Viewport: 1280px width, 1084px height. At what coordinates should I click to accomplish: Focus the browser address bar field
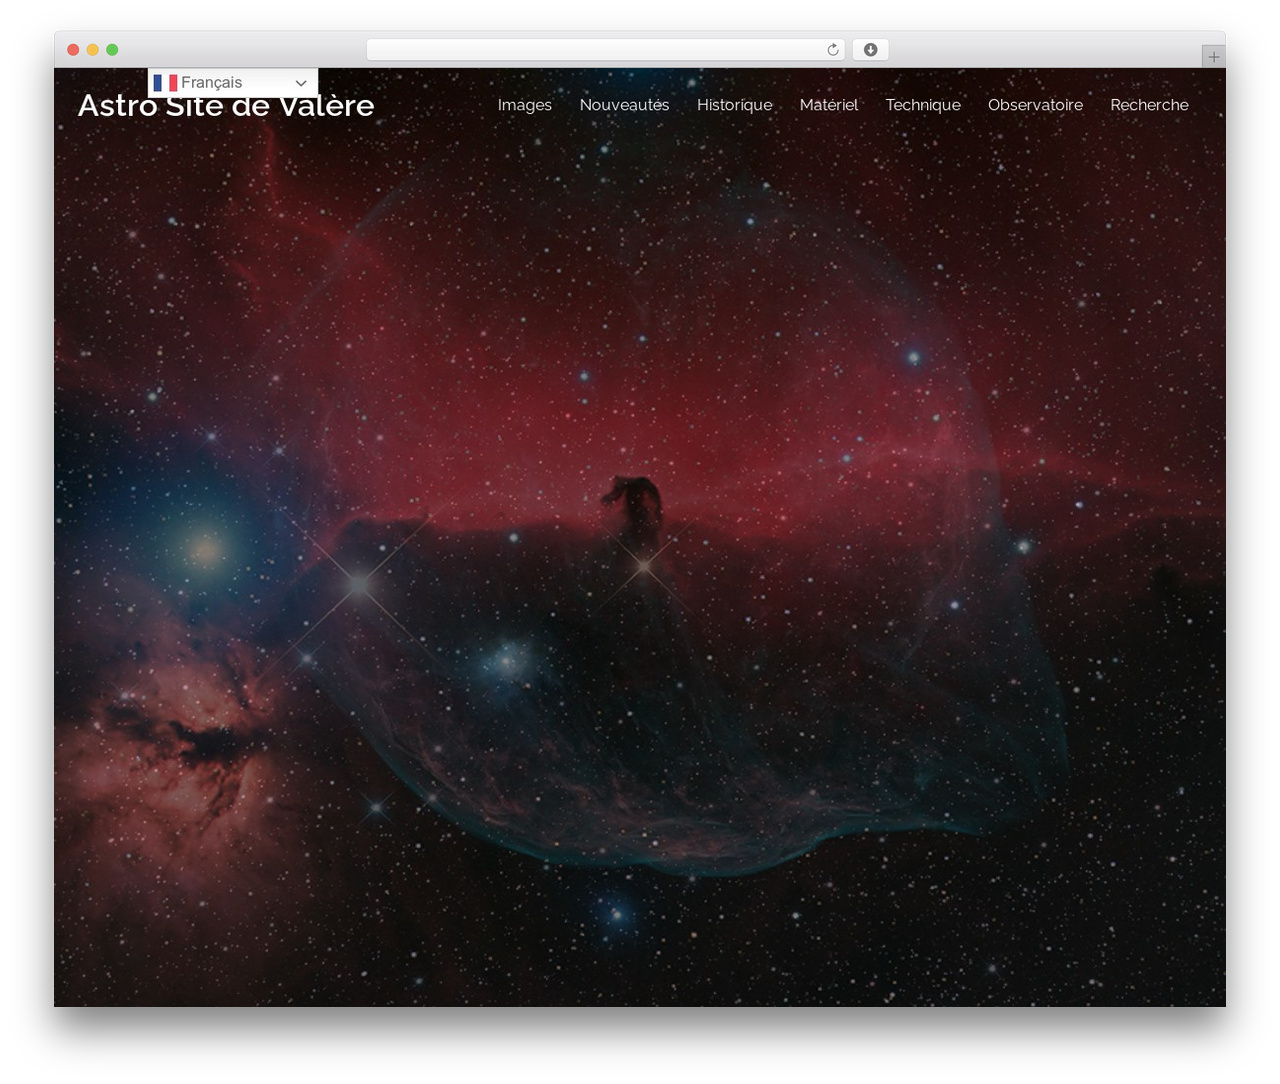pos(605,50)
